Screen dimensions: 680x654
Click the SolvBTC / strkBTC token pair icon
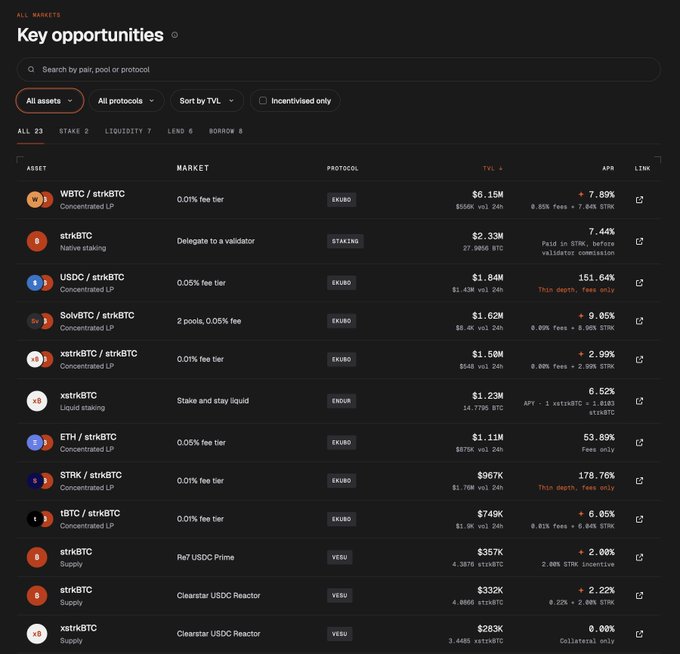point(40,321)
